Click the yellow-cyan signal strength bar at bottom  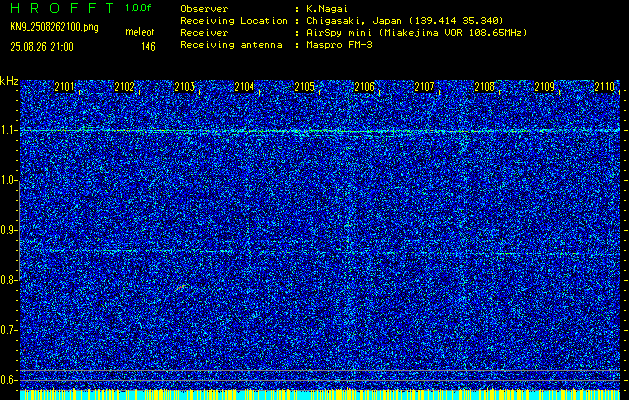(320, 394)
